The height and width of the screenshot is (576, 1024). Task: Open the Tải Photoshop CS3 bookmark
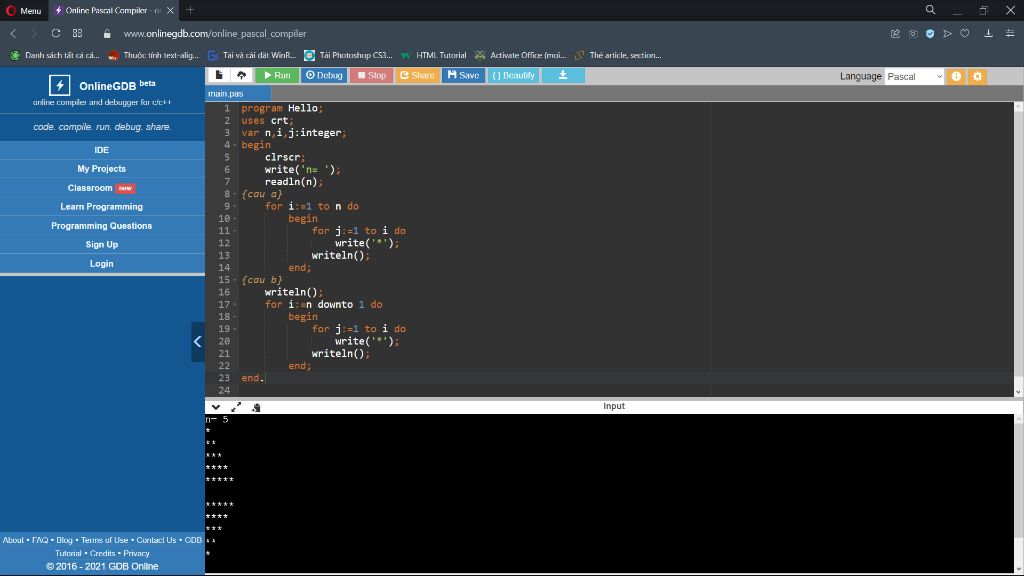click(x=349, y=56)
